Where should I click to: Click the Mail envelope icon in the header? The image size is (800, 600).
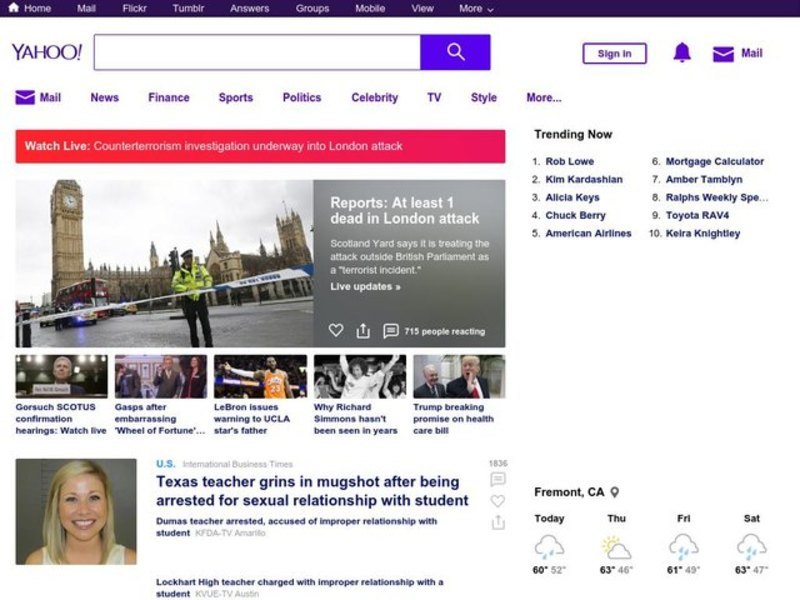pyautogui.click(x=723, y=54)
